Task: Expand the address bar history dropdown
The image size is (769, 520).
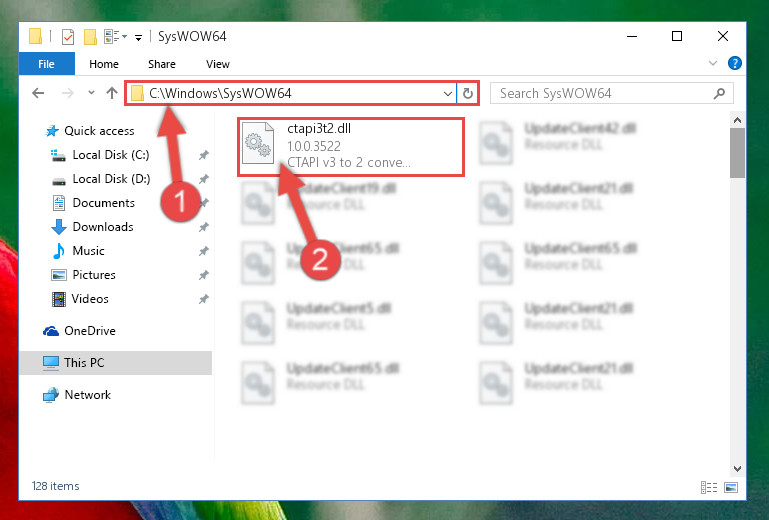Action: [x=447, y=93]
